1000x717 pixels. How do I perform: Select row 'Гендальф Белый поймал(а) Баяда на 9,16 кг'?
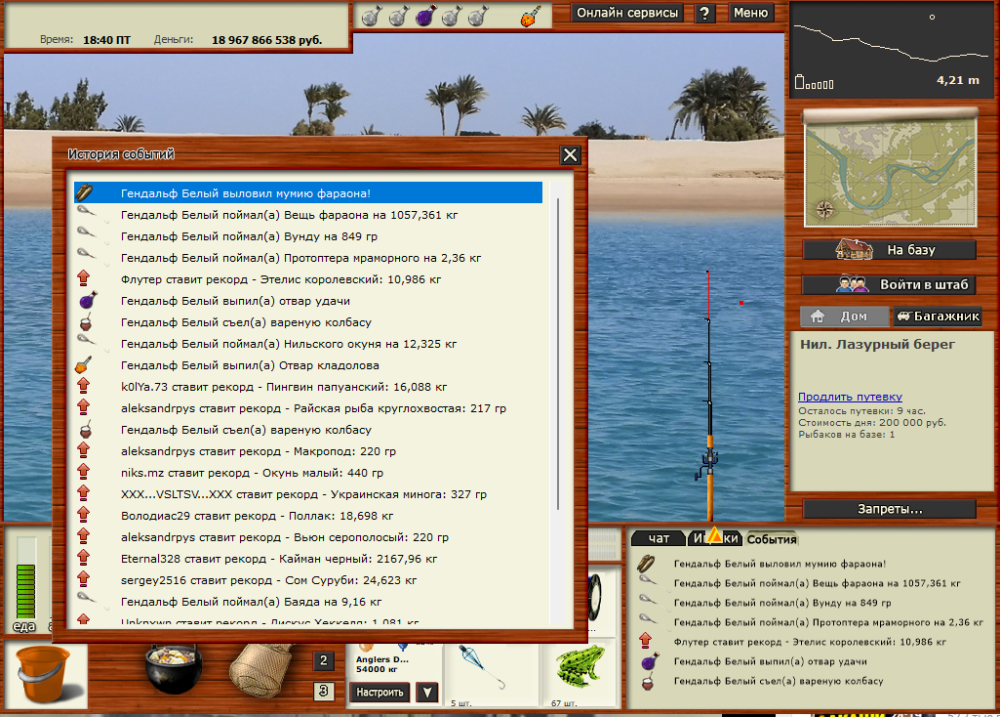pyautogui.click(x=308, y=602)
